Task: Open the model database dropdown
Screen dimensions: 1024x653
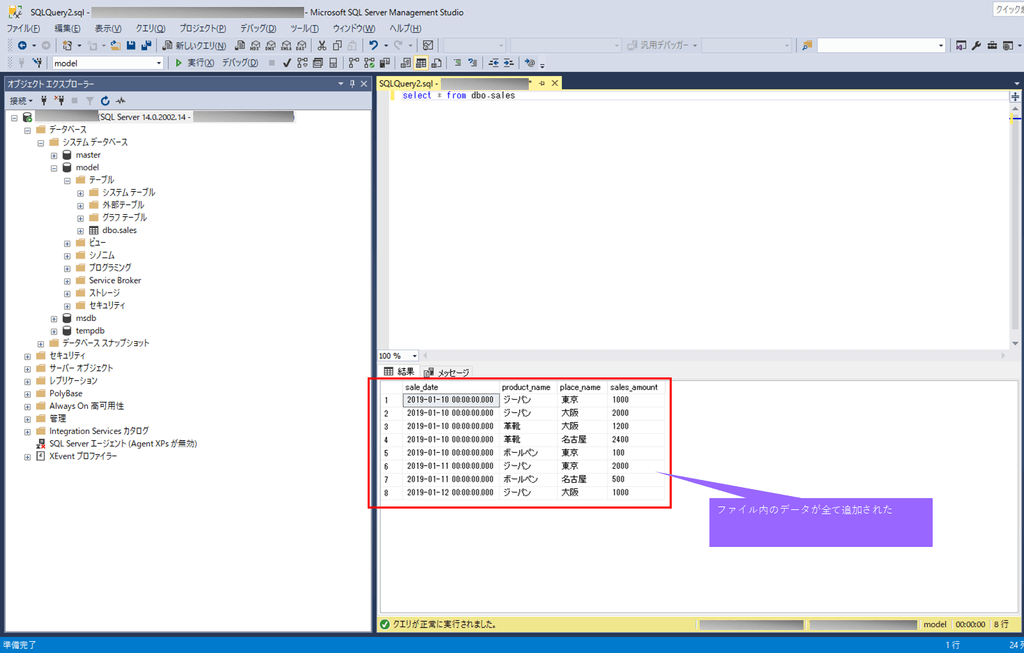Action: tap(157, 62)
